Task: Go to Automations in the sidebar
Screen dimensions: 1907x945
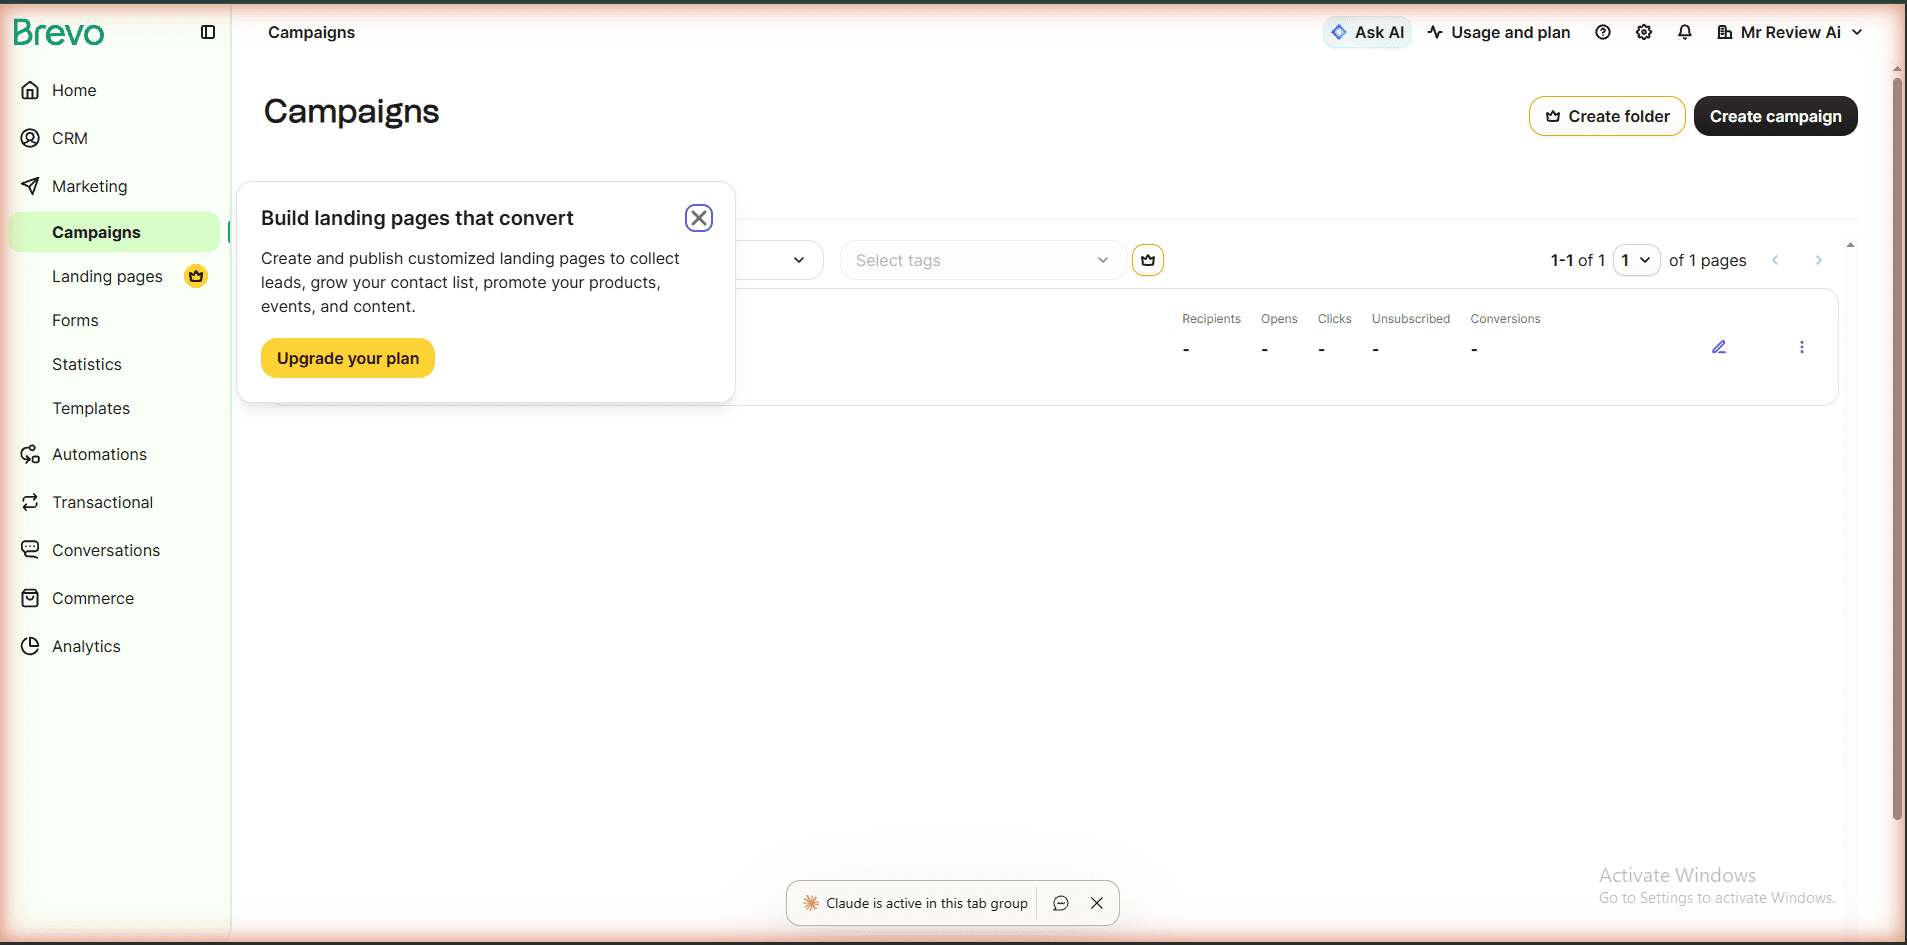Action: tap(99, 454)
